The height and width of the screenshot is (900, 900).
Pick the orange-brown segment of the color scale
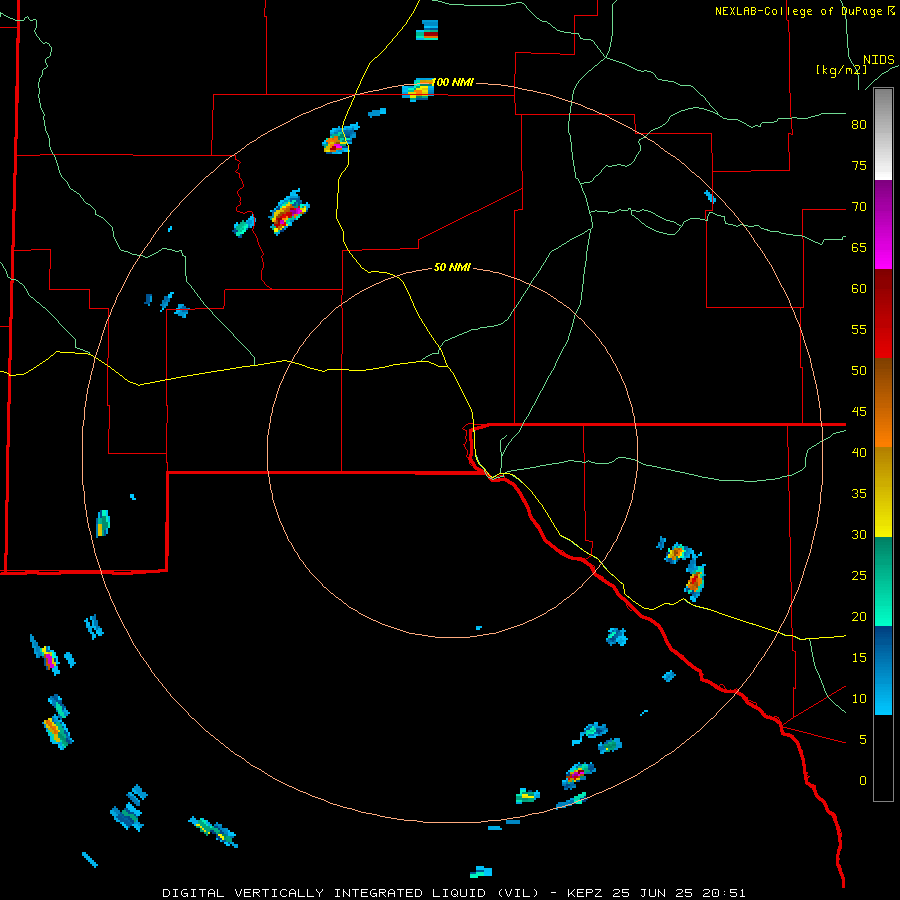pyautogui.click(x=883, y=403)
